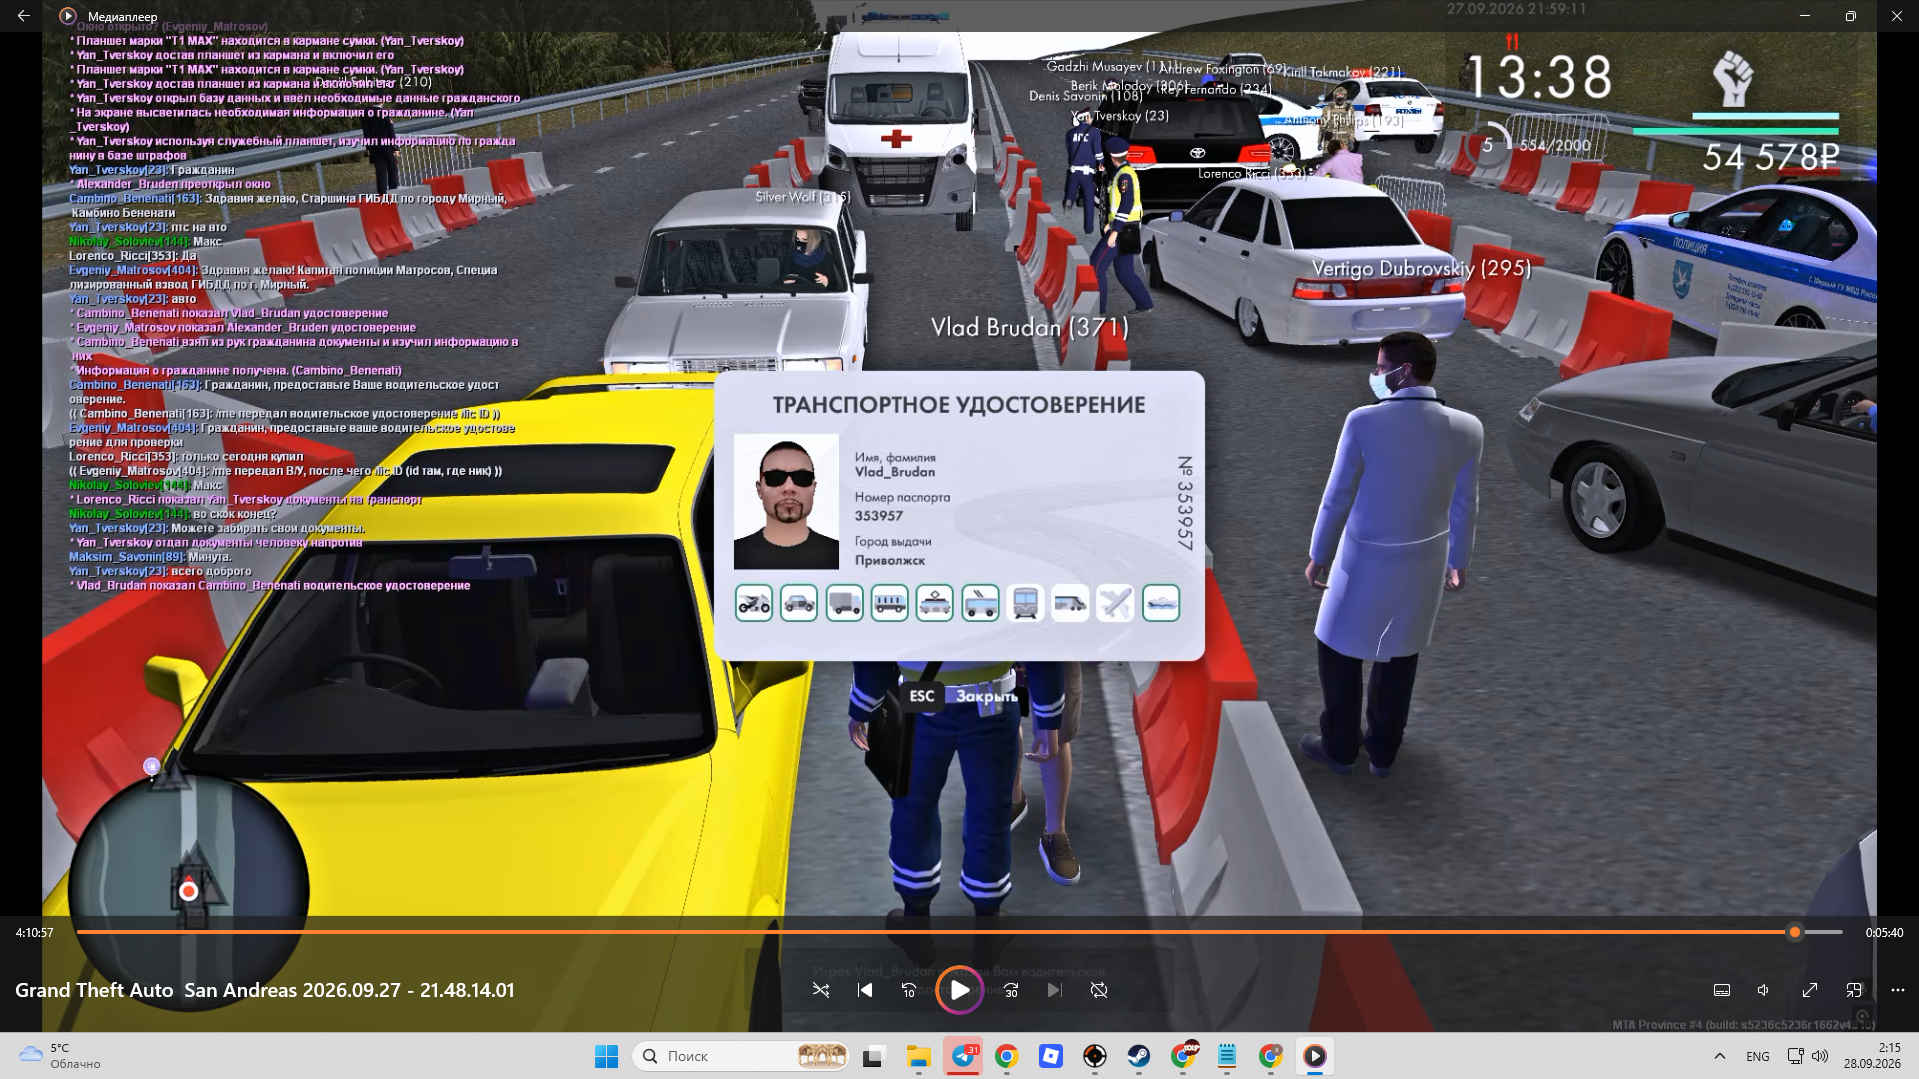The image size is (1919, 1079).
Task: Click the back arrow in Медиаплеер
Action: pyautogui.click(x=24, y=16)
